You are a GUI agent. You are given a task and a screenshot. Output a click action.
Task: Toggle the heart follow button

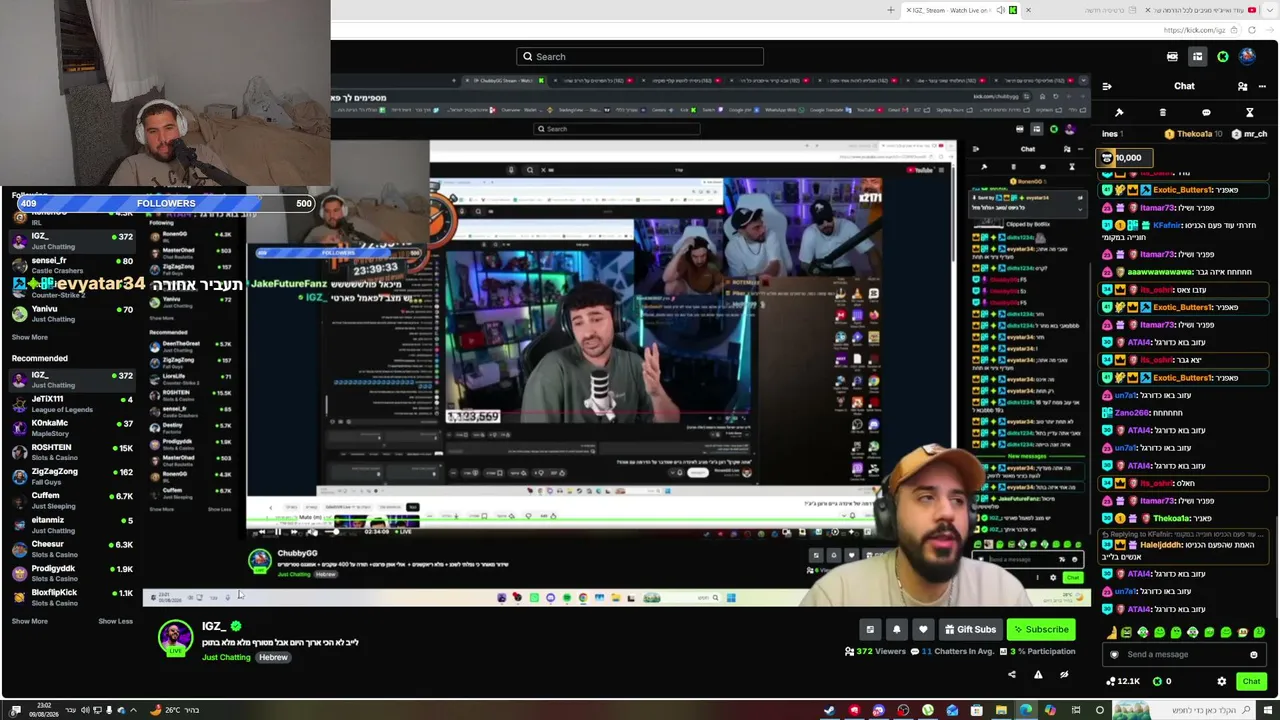[x=922, y=629]
